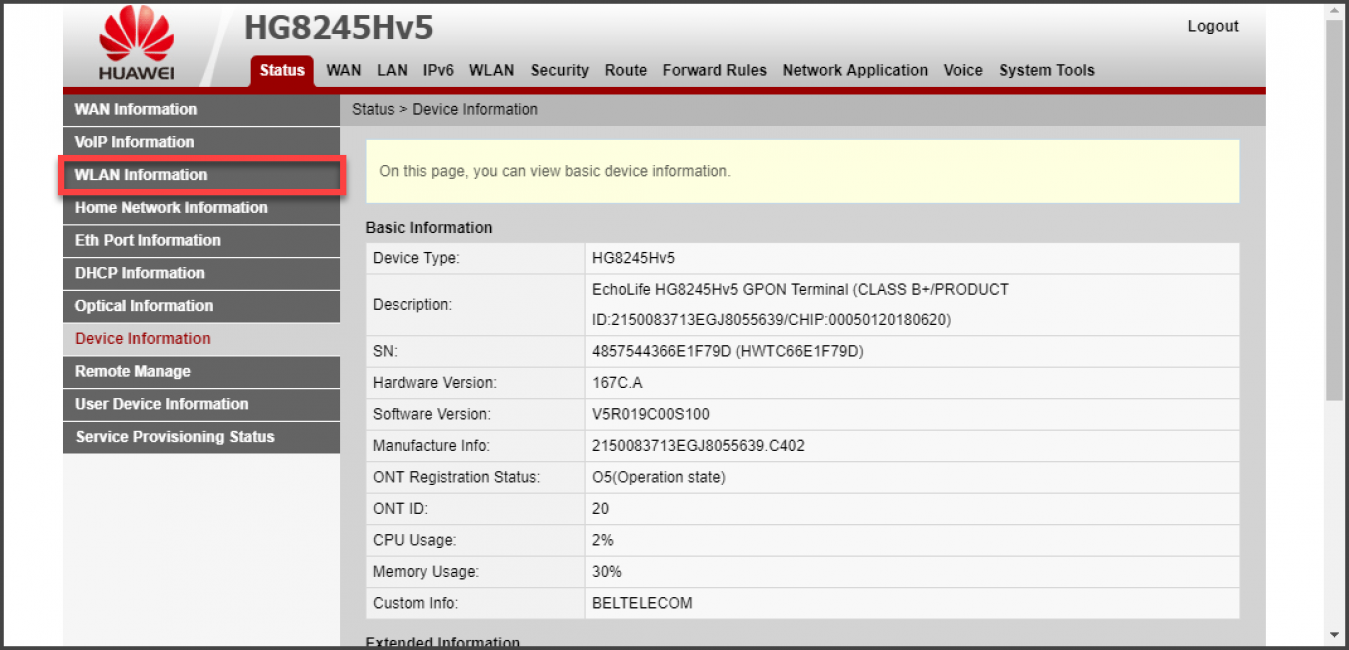This screenshot has width=1349, height=650.
Task: Show Home Network Information page
Action: point(171,208)
